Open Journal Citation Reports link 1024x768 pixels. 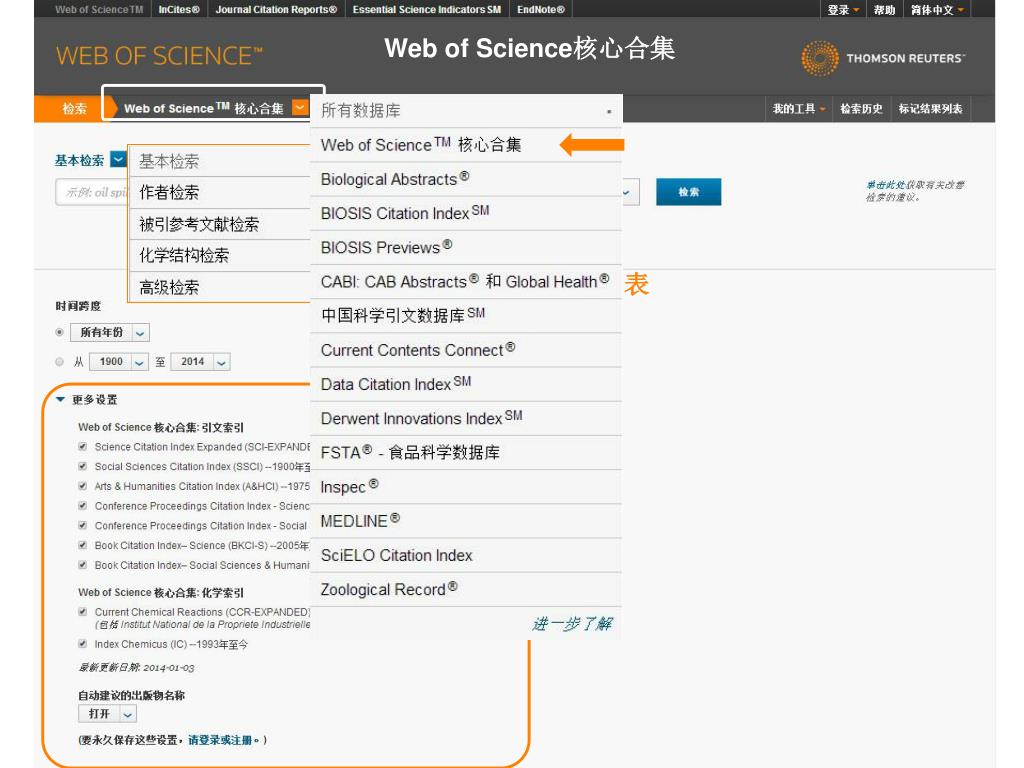pos(276,9)
